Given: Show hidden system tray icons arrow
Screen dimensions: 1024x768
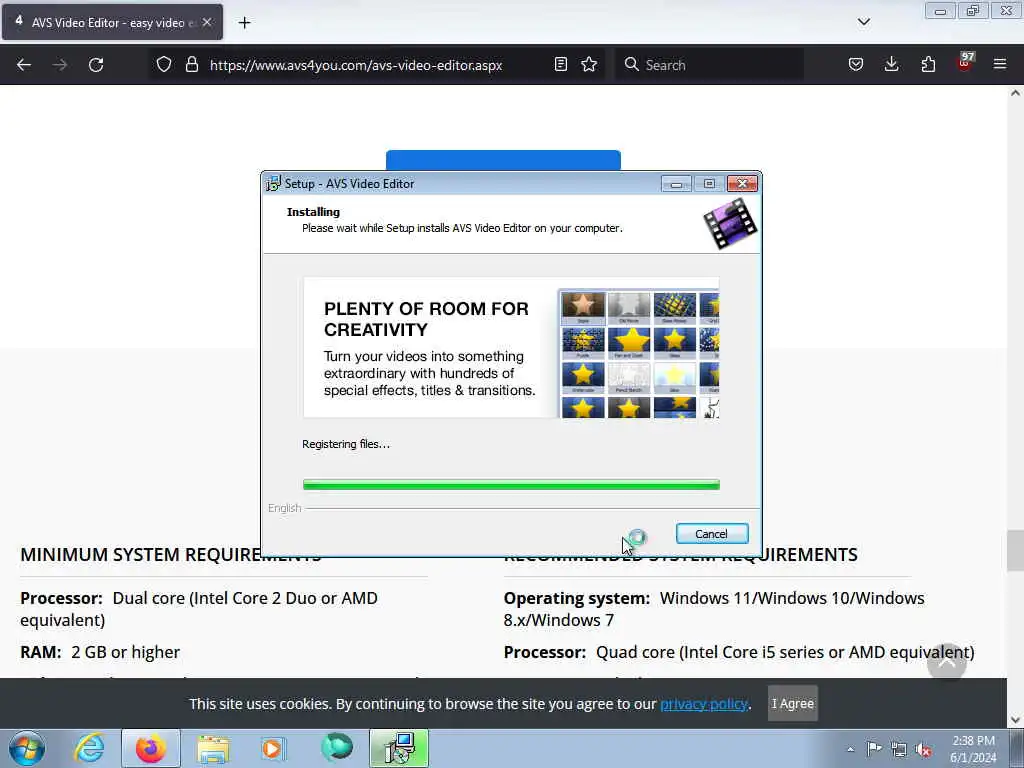Looking at the screenshot, I should pyautogui.click(x=850, y=749).
